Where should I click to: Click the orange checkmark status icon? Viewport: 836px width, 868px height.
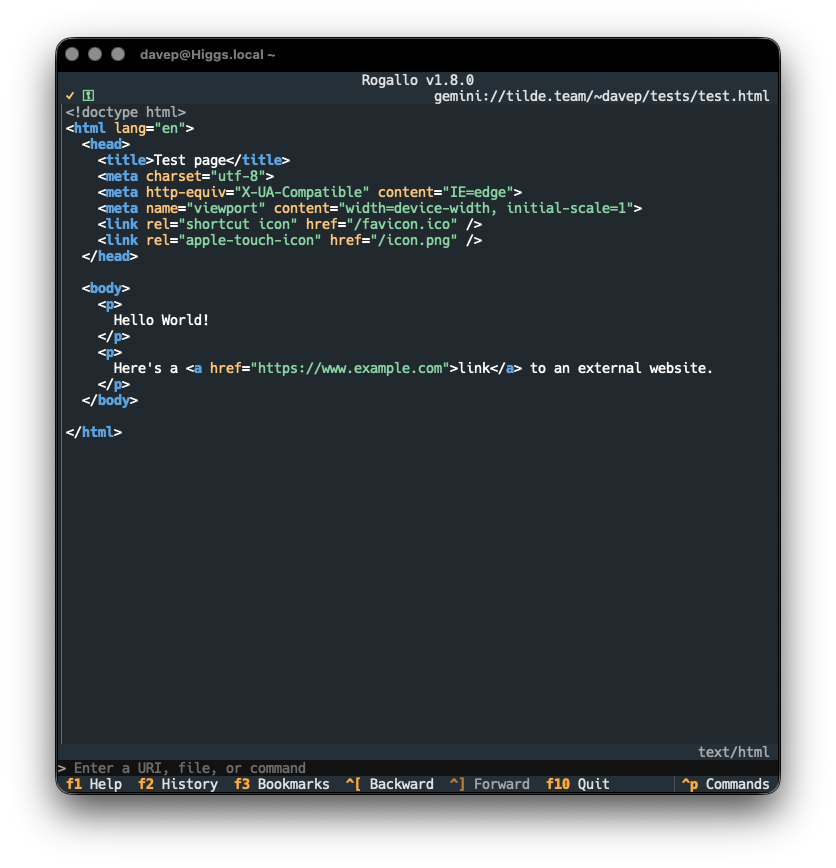pos(70,96)
